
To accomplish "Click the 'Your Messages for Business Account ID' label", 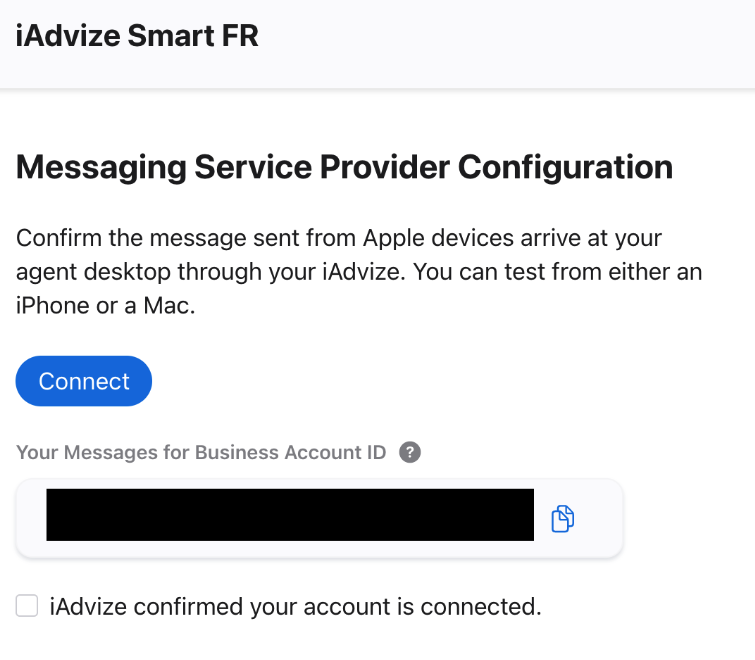I will pyautogui.click(x=201, y=452).
